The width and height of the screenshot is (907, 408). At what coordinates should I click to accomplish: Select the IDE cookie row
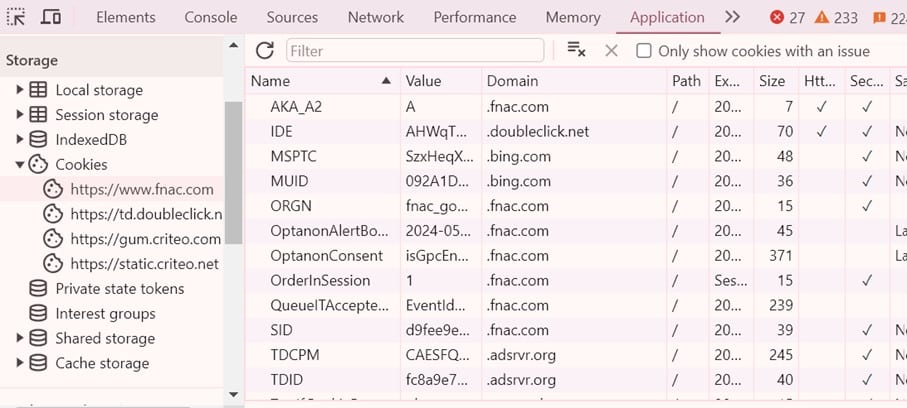tap(576, 131)
